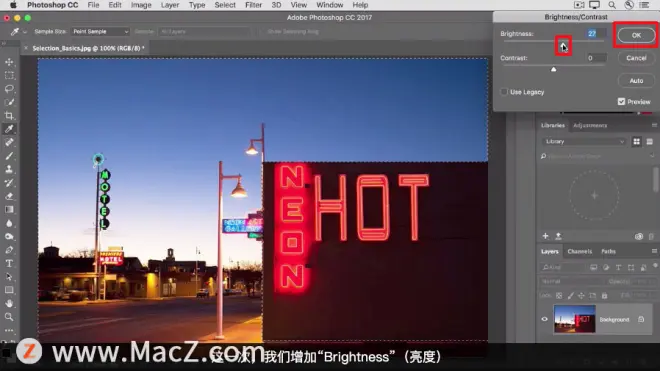
Task: Open the Image menu
Action: pos(141,5)
